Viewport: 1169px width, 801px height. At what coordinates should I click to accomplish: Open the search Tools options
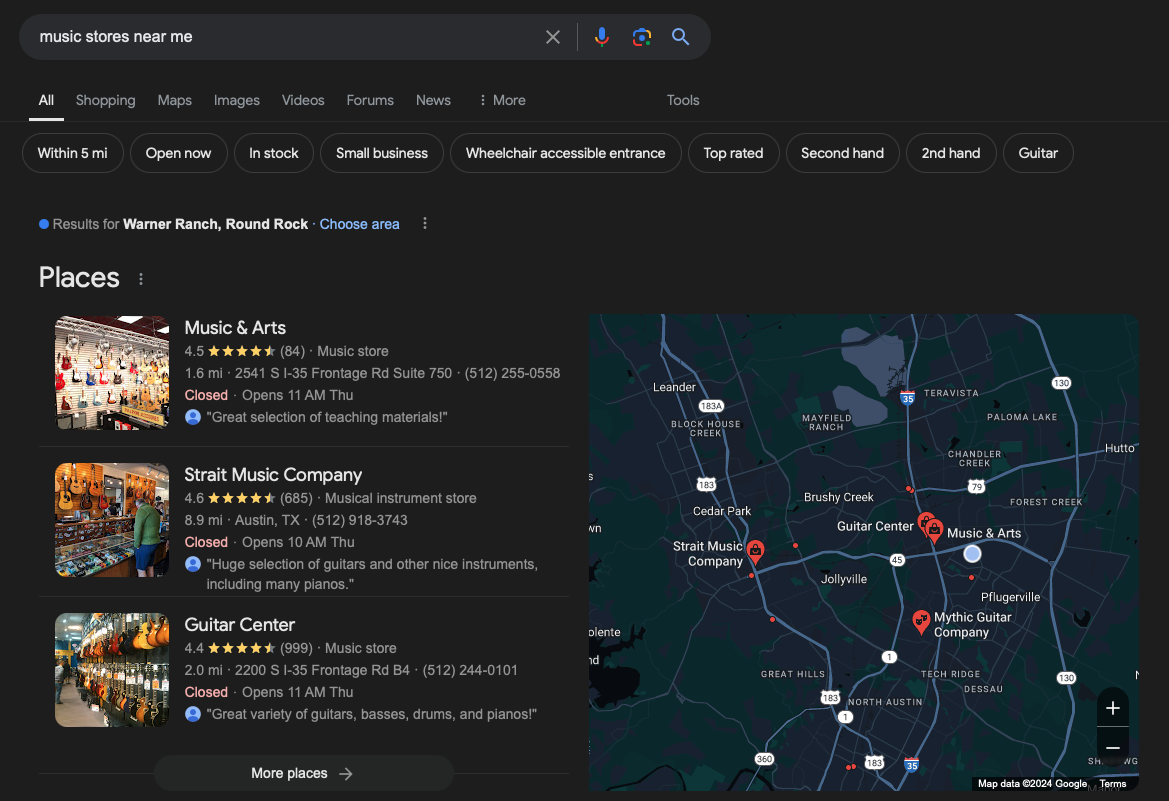683,100
